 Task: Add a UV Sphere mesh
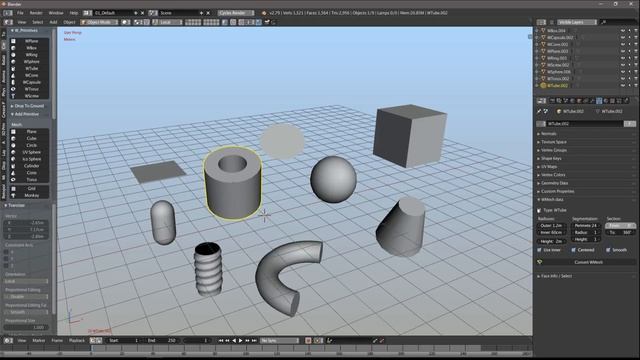tap(29, 152)
